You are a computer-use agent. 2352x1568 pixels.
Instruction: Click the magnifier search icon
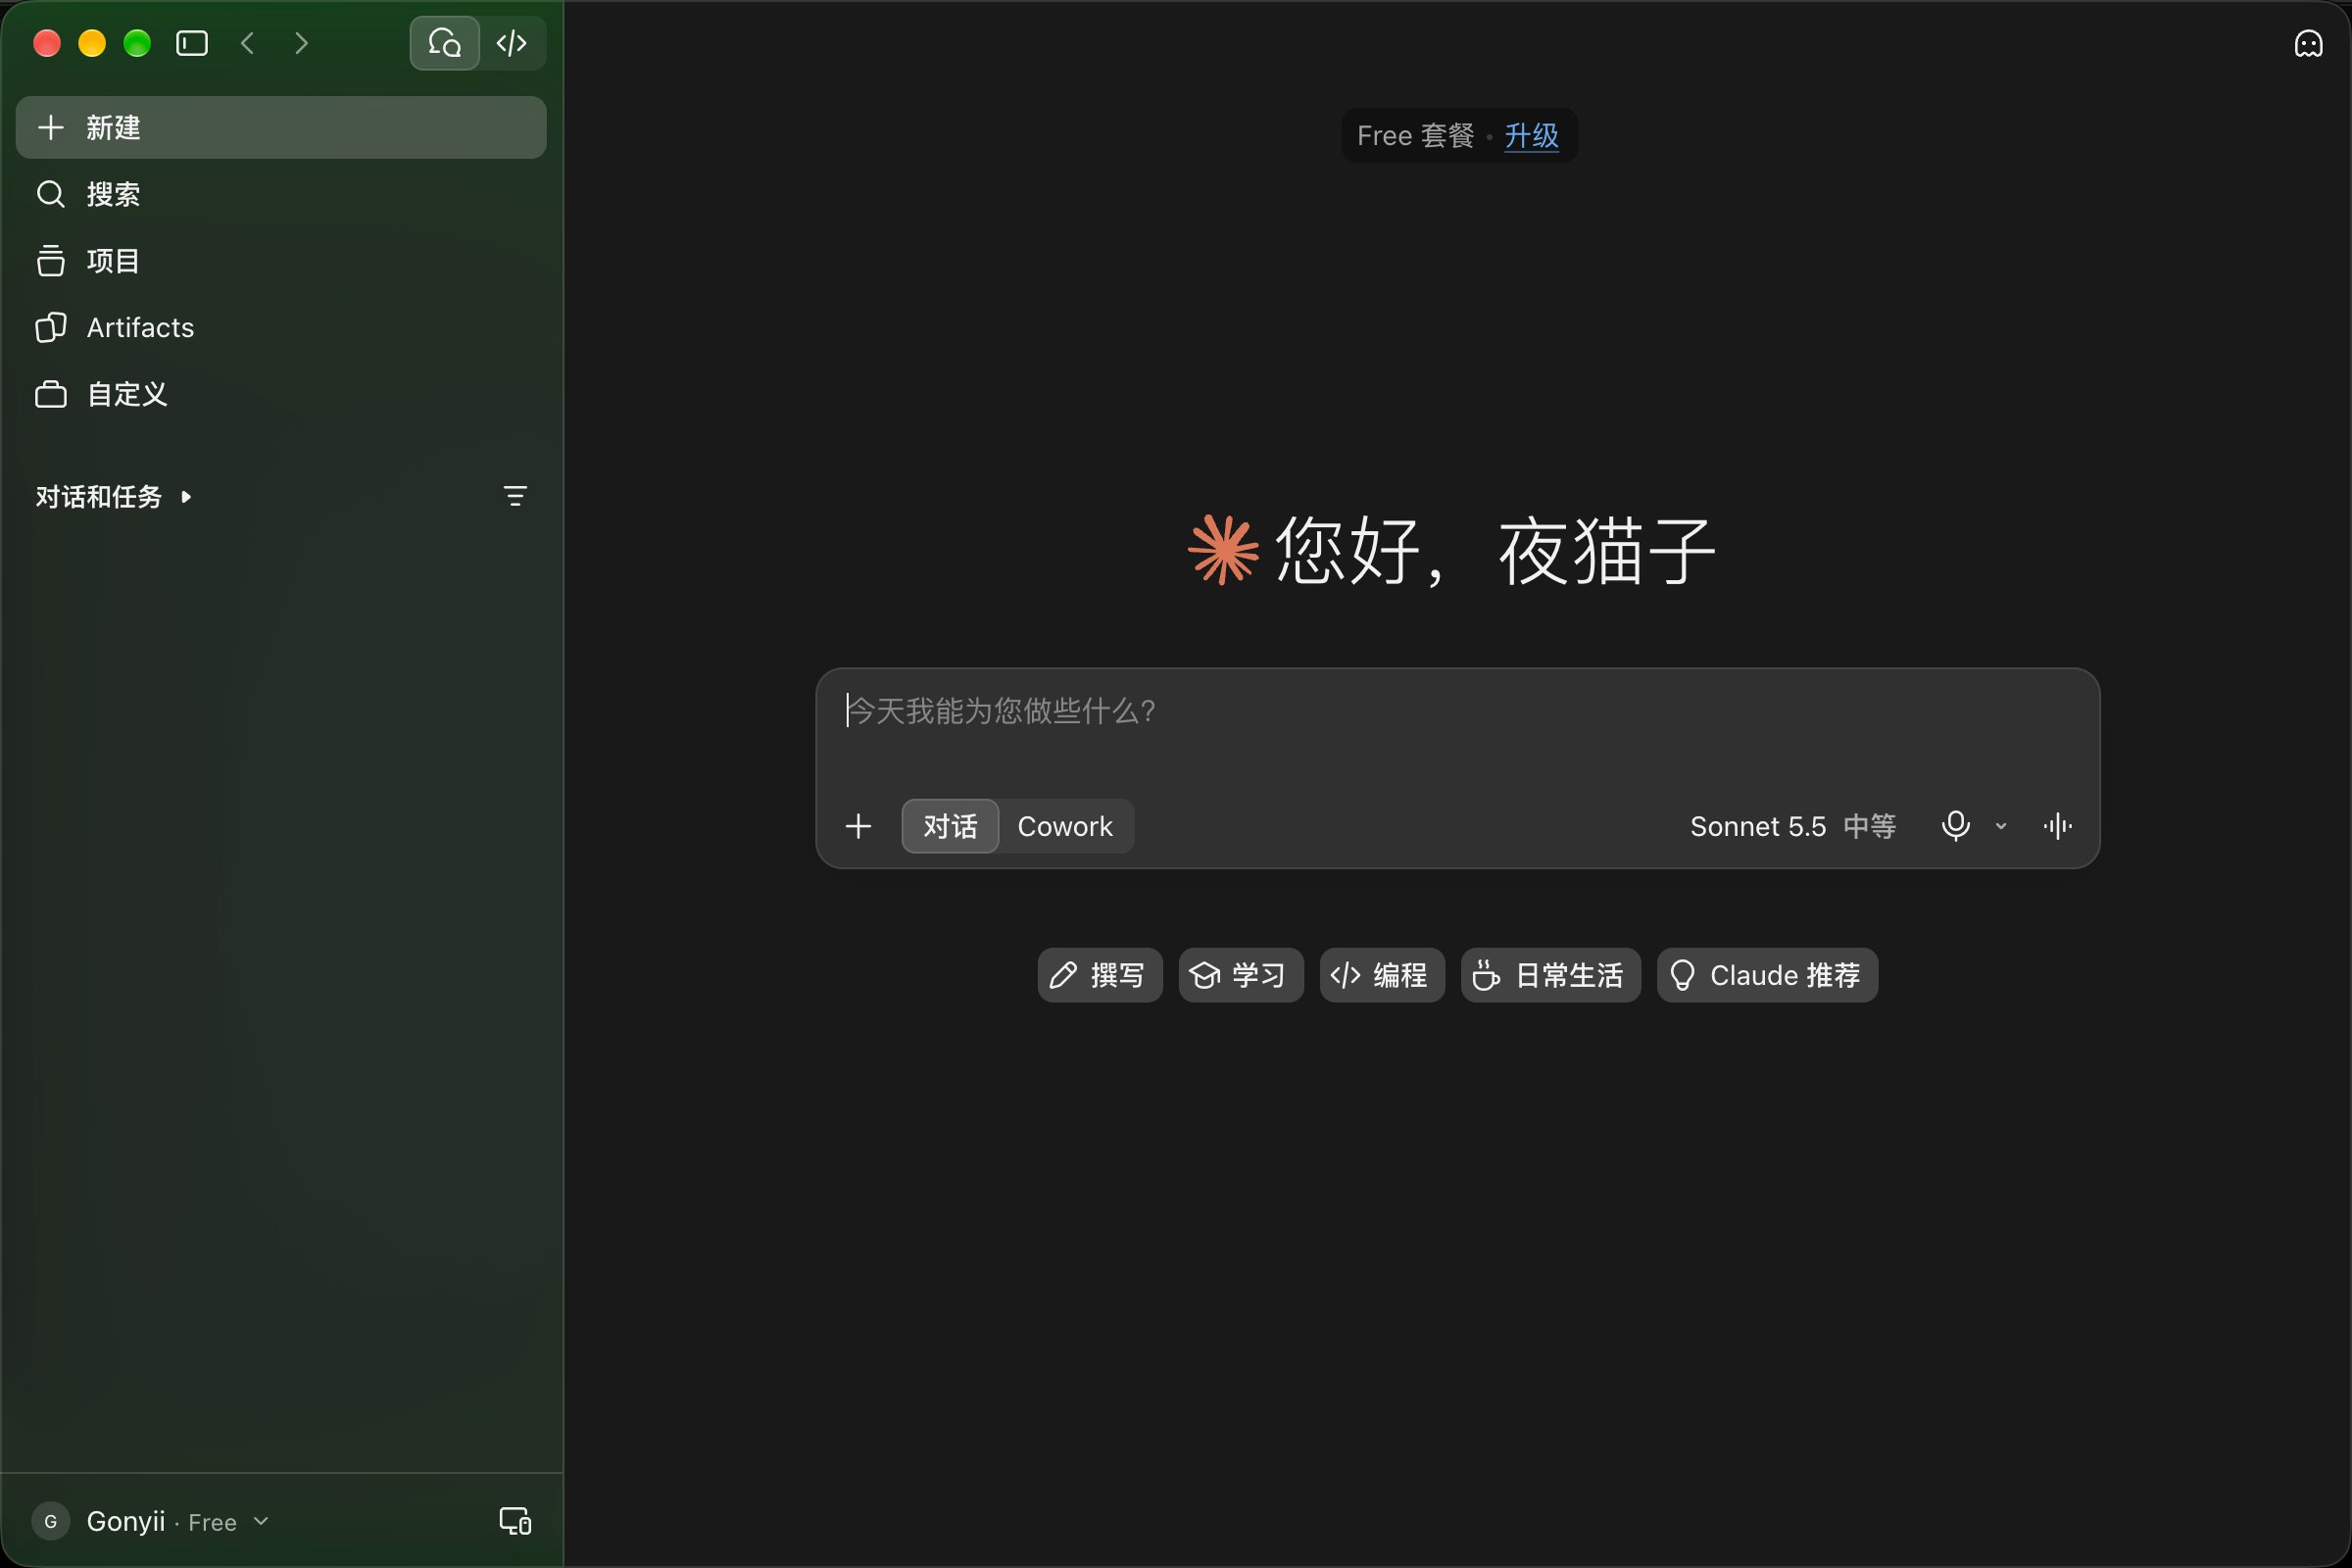pos(50,194)
